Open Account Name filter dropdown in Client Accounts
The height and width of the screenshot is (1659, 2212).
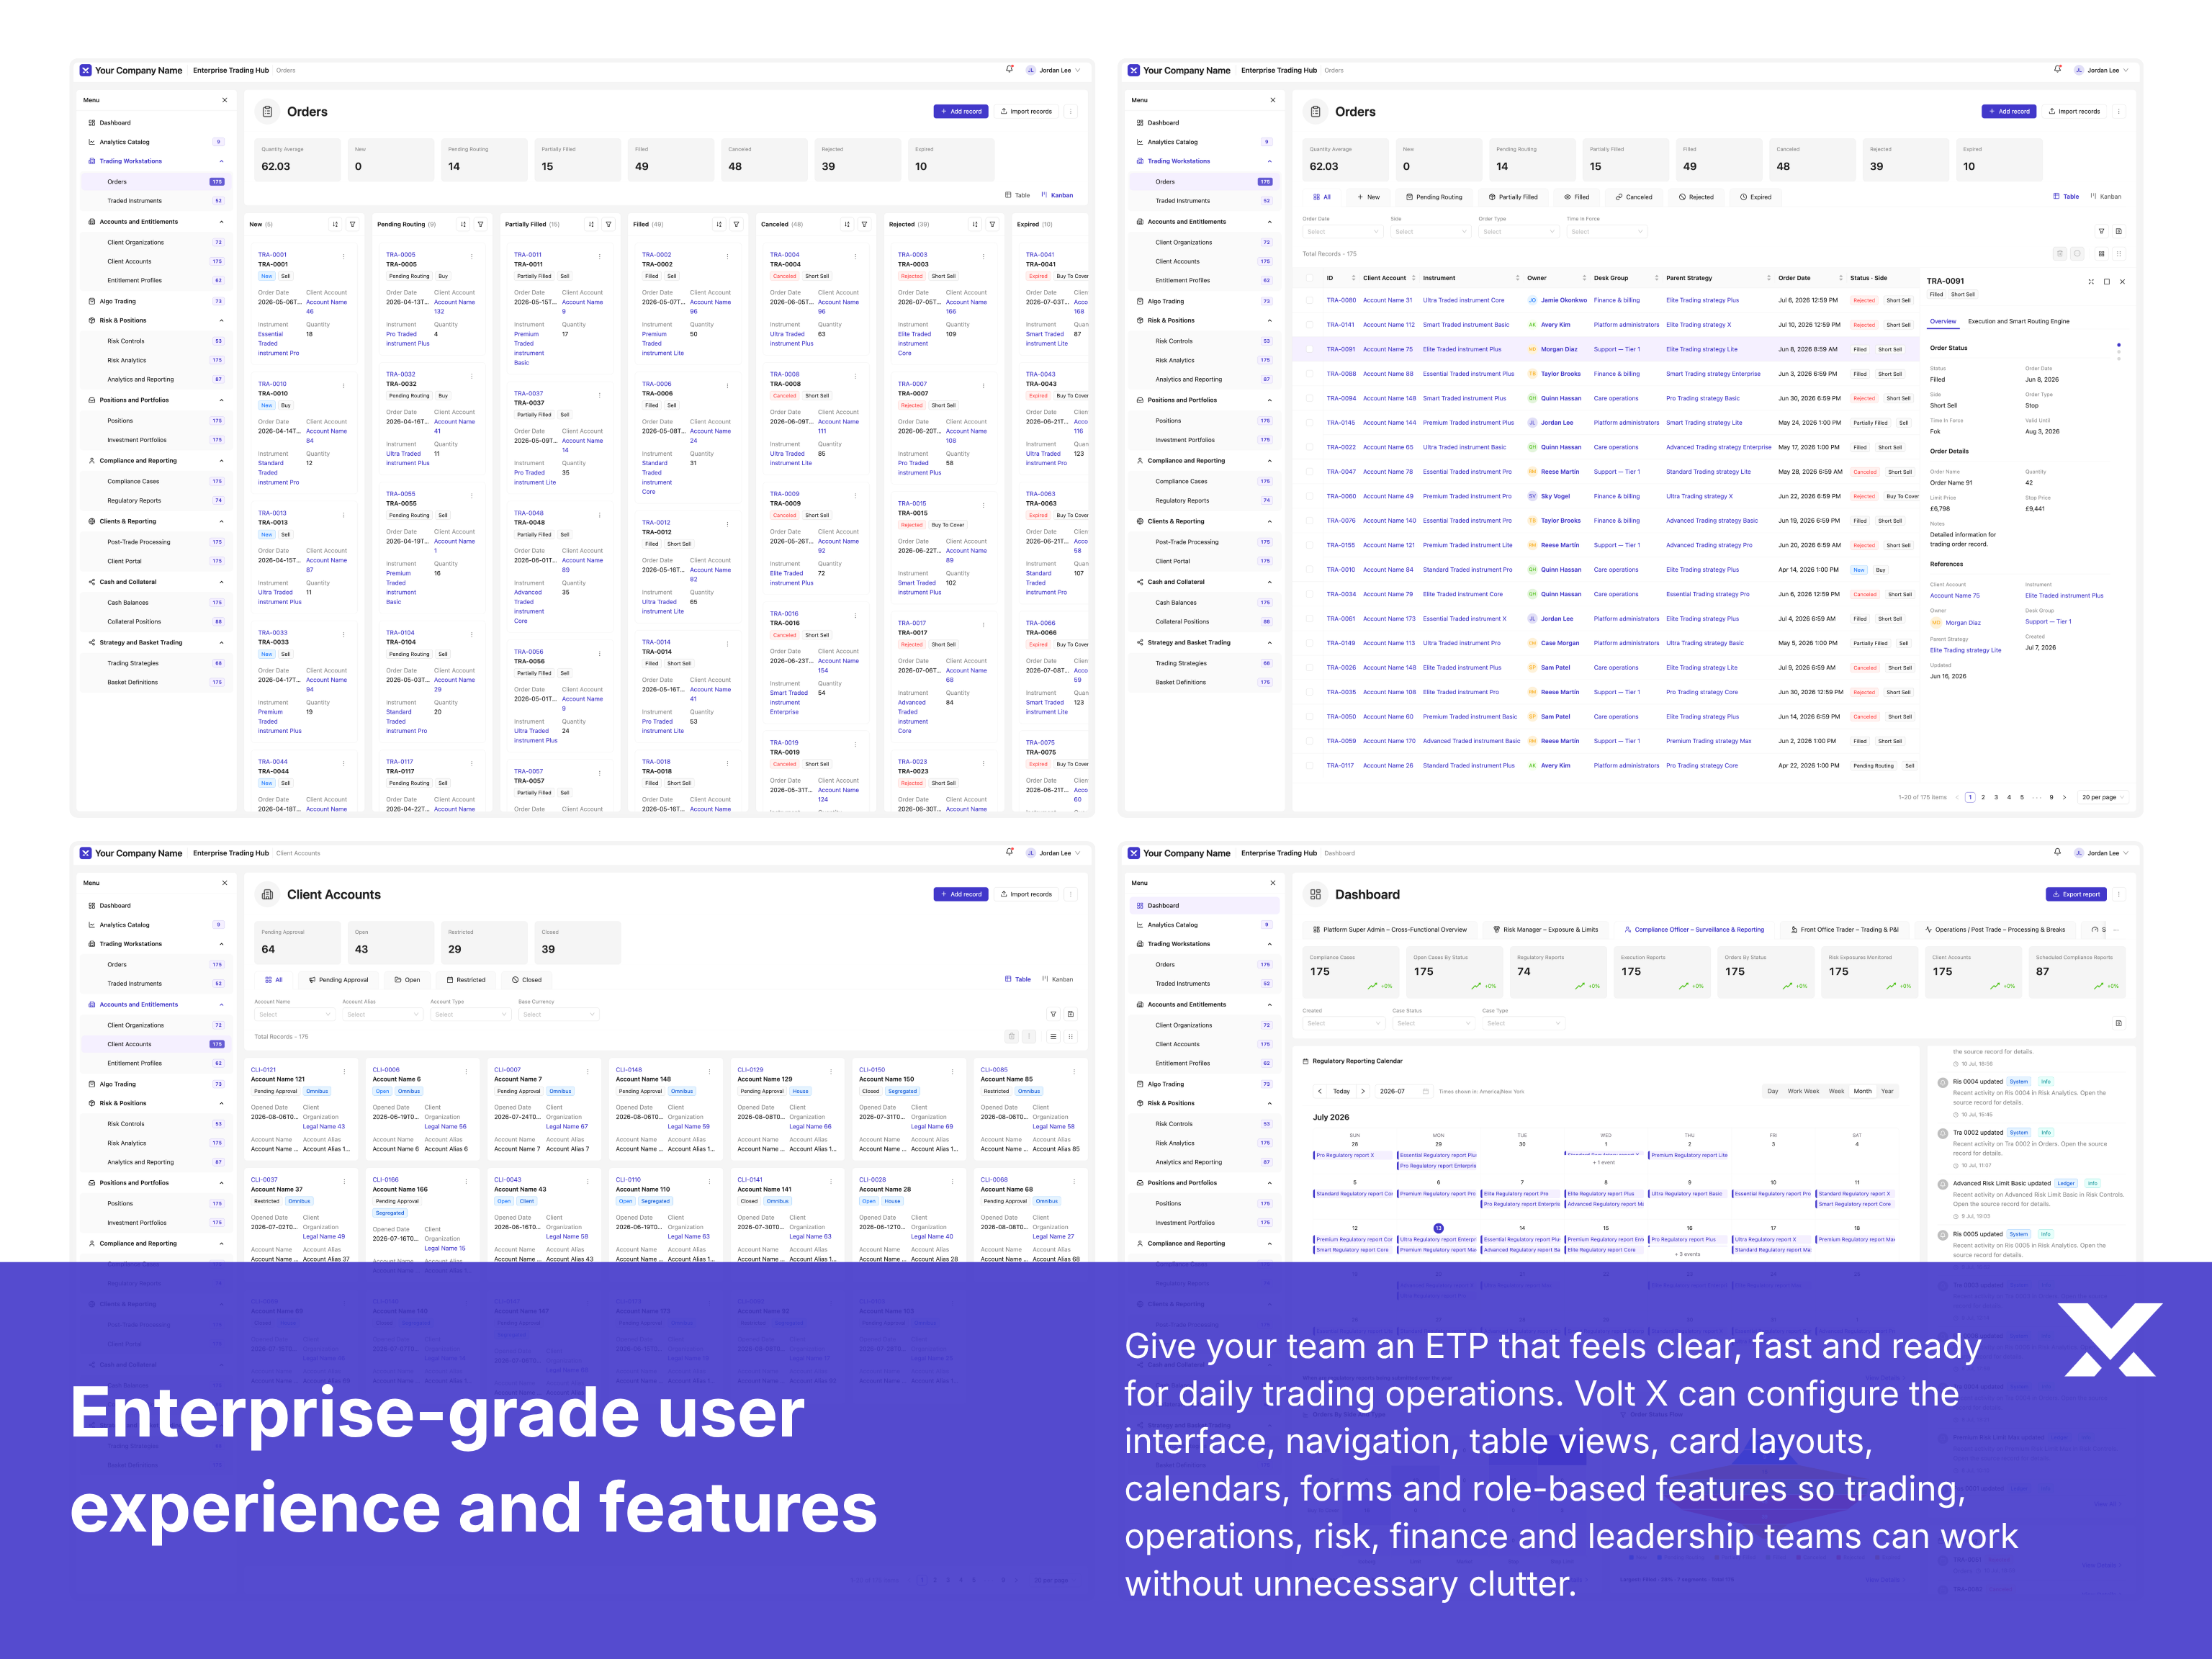tap(294, 1015)
